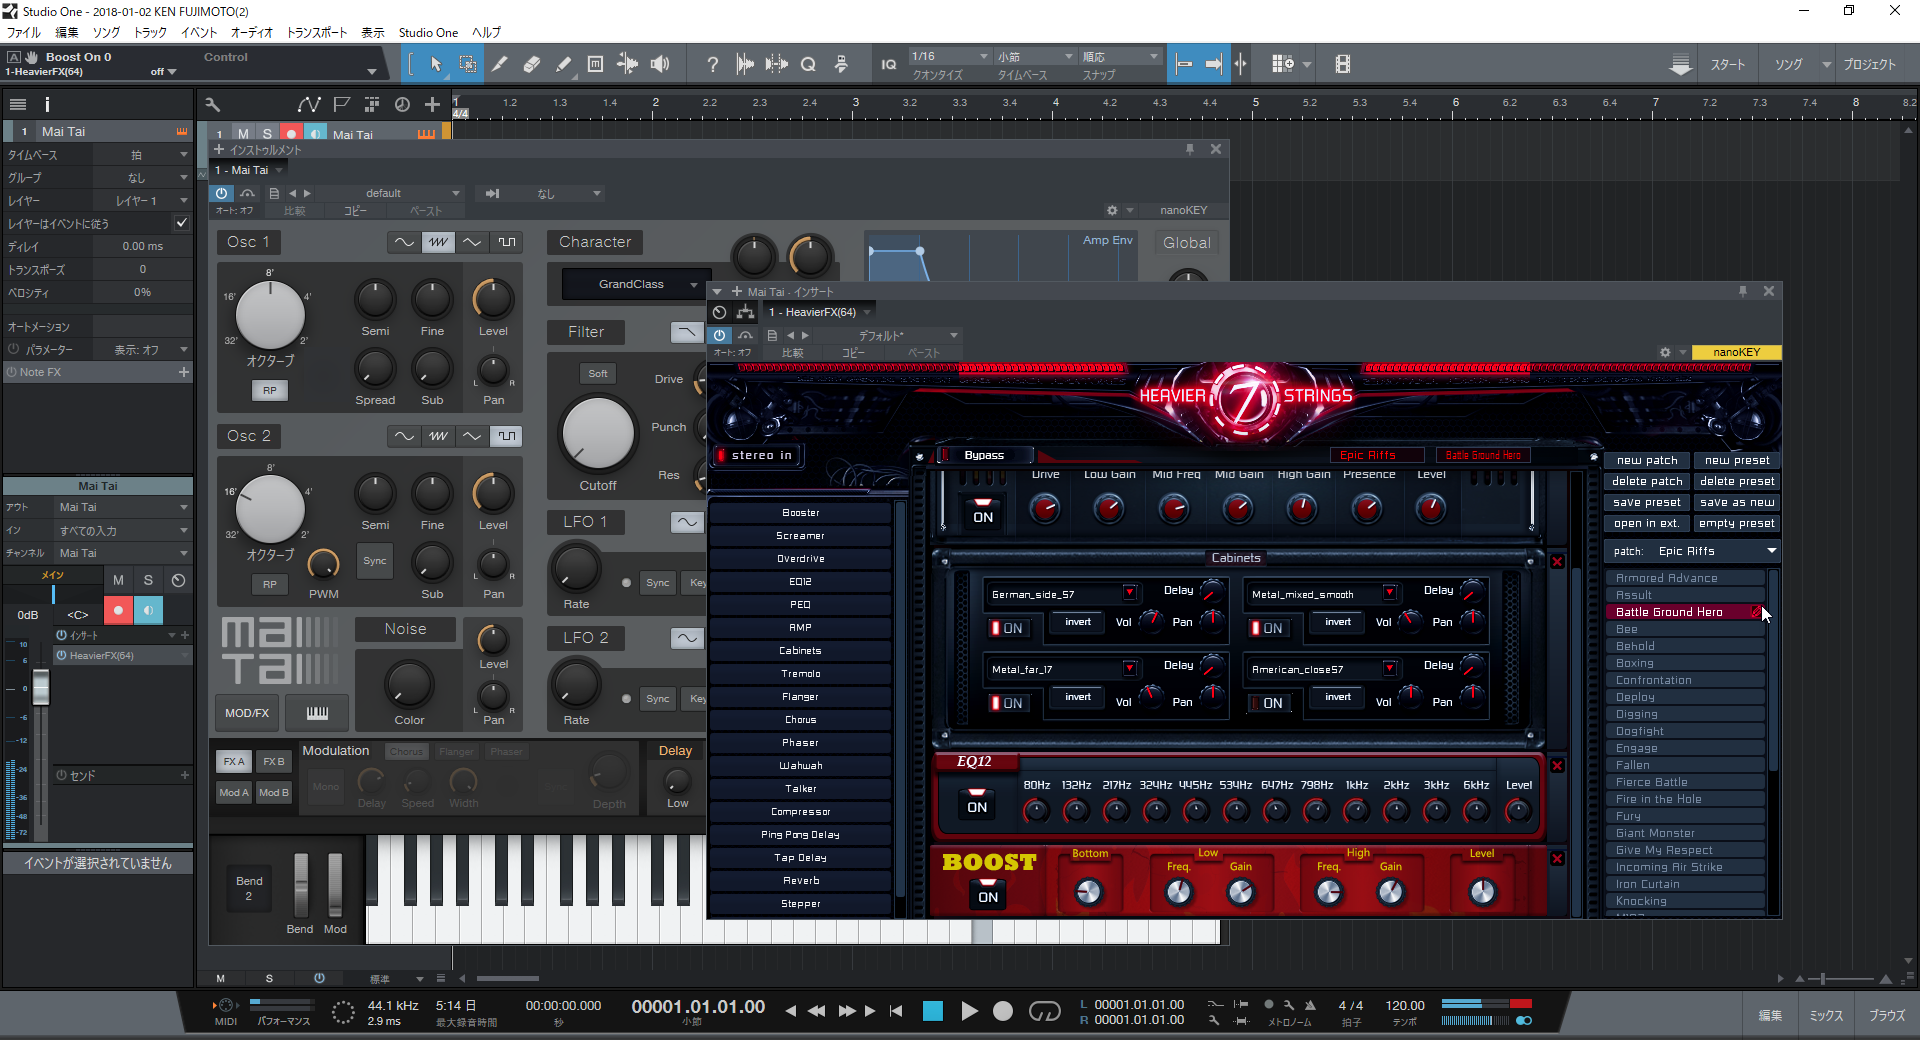Toggle BOOST module ON switch
1920x1040 pixels.
click(988, 891)
